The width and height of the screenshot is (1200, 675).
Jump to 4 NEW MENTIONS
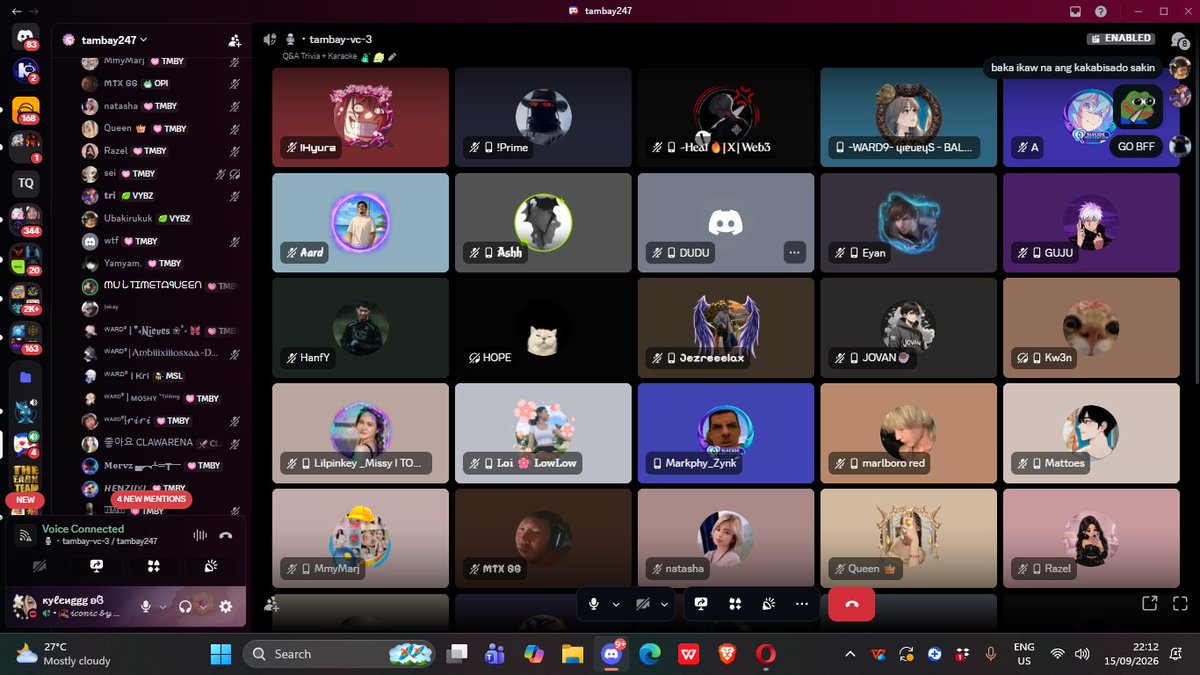click(152, 498)
